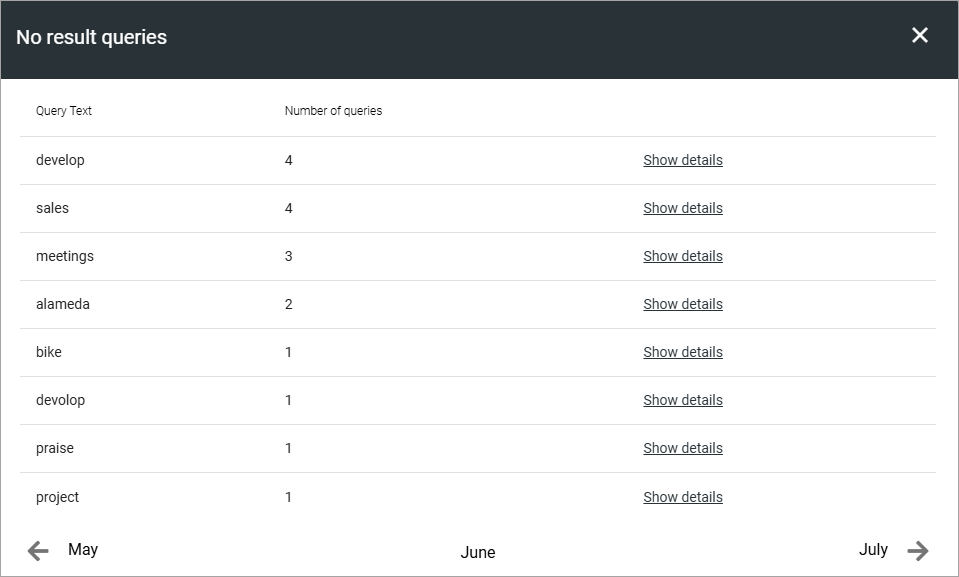This screenshot has width=959, height=577.
Task: Click the Number of queries column header
Action: point(333,111)
